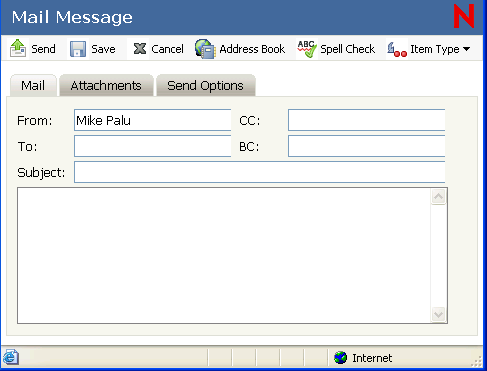Click the Cancel X icon
Image resolution: width=487 pixels, height=371 pixels.
tap(140, 49)
